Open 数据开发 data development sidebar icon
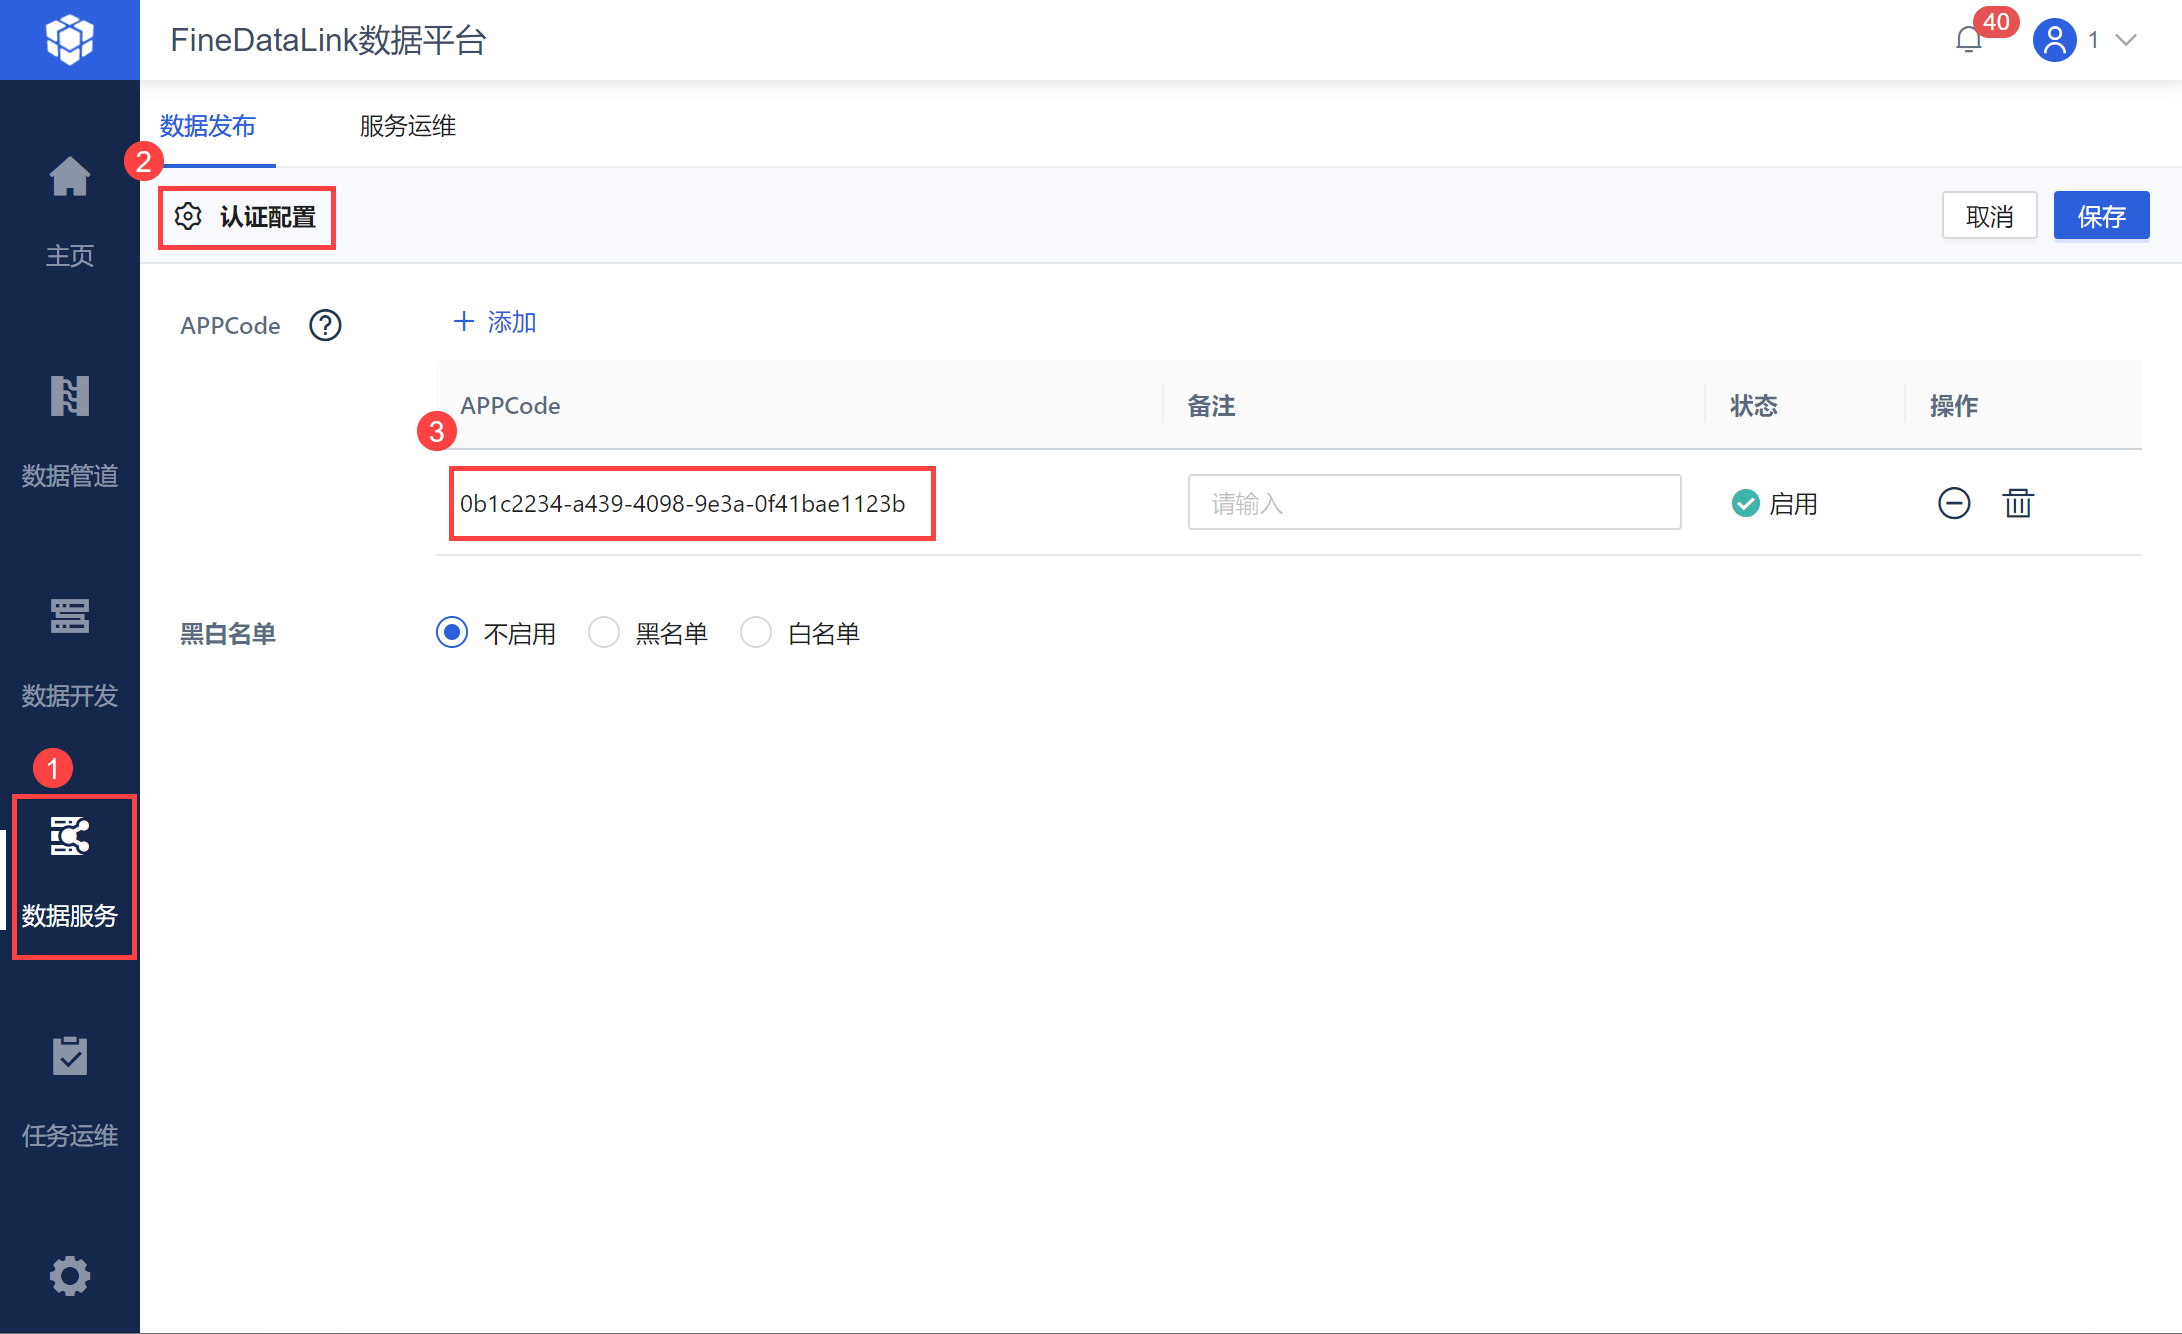The width and height of the screenshot is (2182, 1334). click(69, 617)
